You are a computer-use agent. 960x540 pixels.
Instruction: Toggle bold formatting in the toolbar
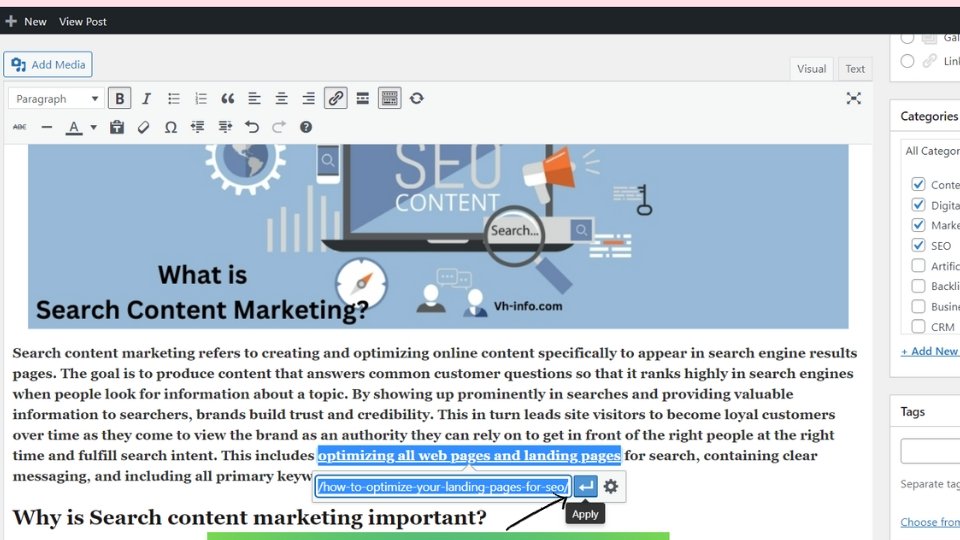pyautogui.click(x=119, y=99)
